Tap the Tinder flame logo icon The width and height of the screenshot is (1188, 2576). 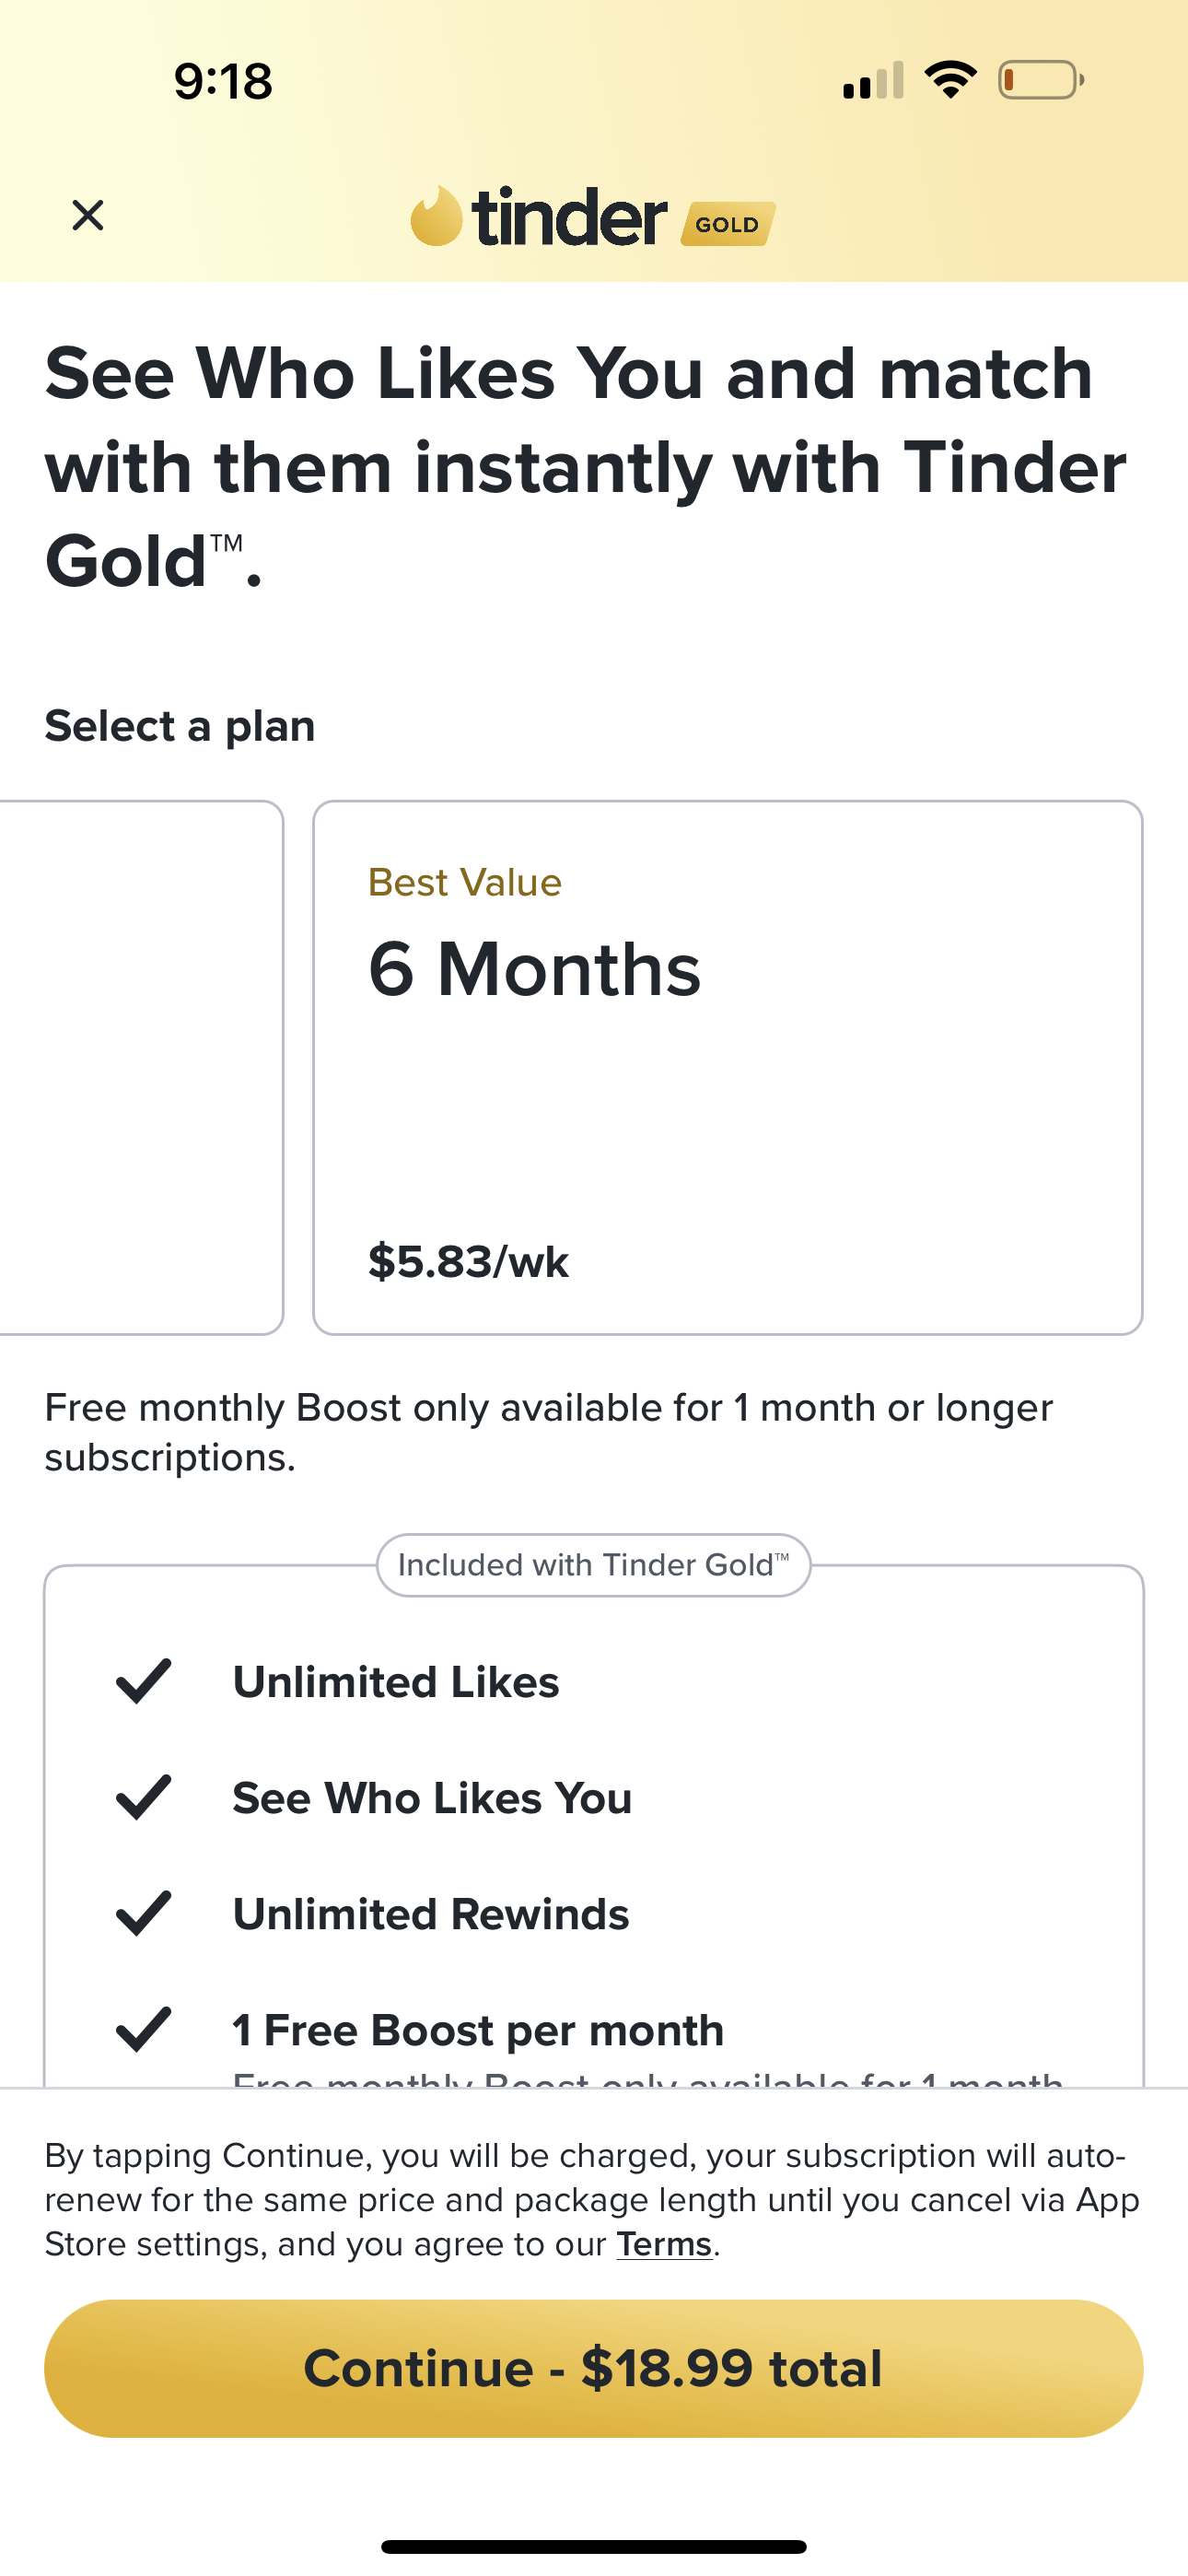(x=436, y=216)
